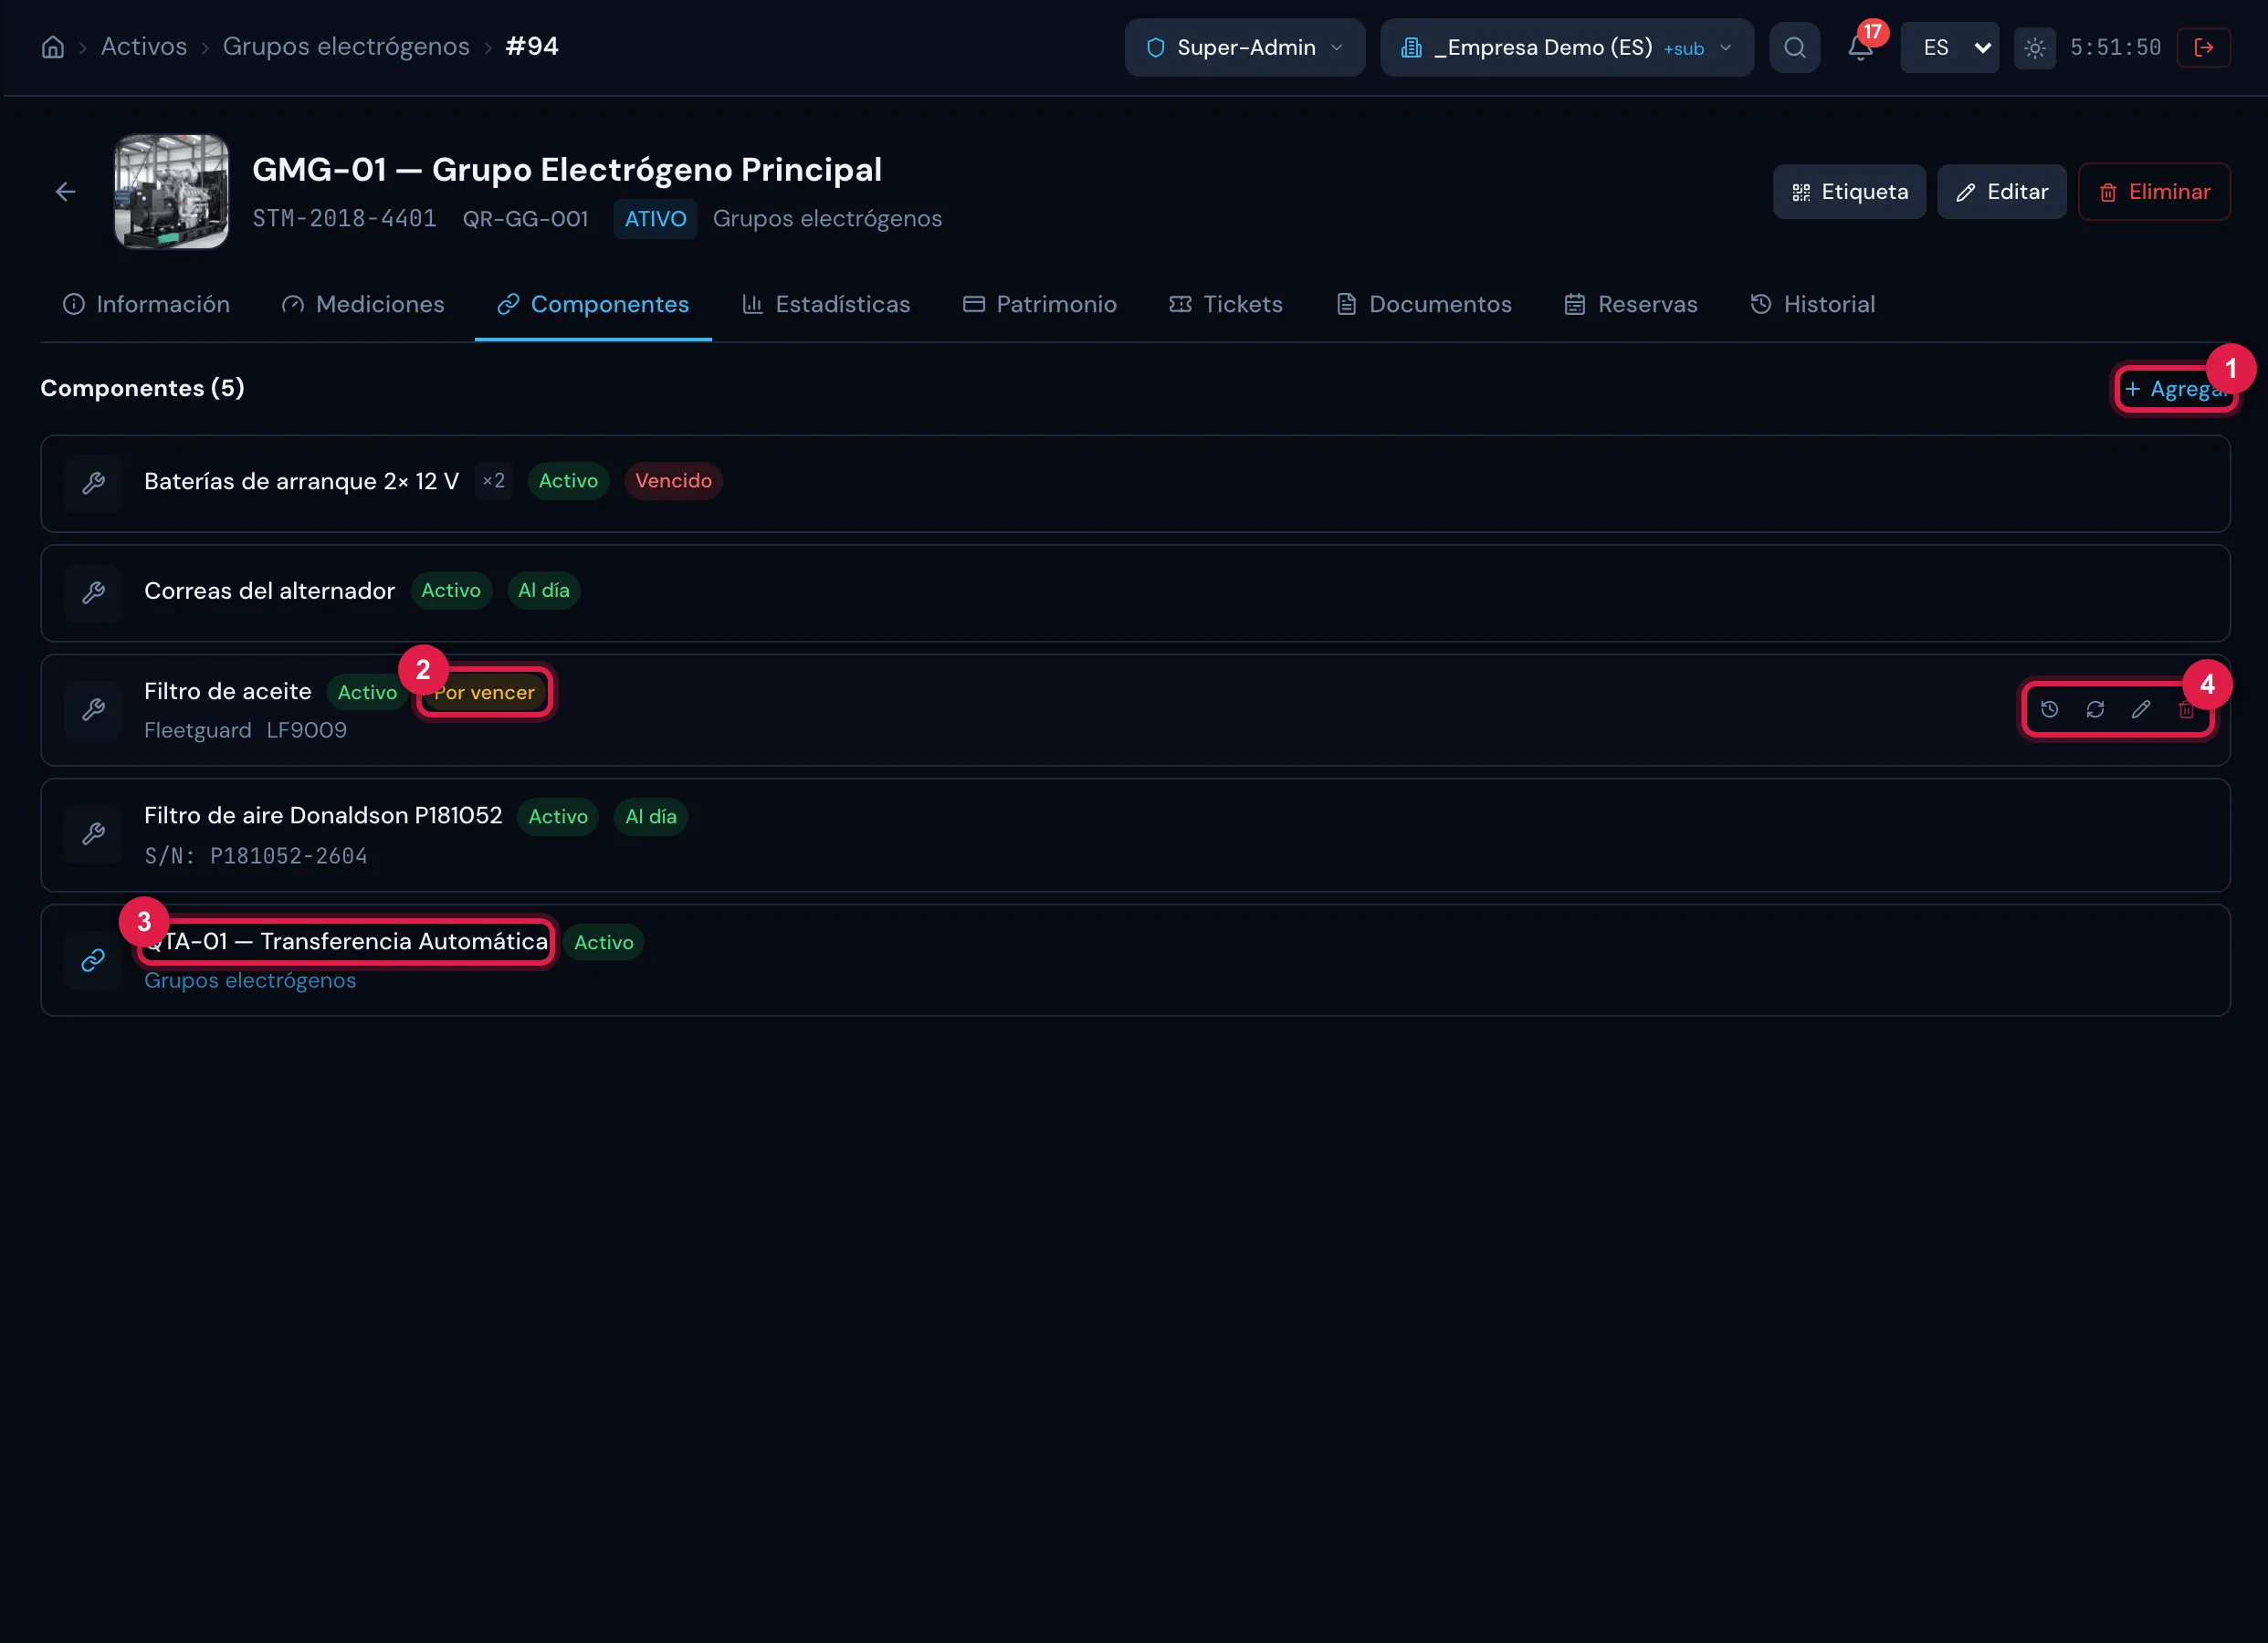The height and width of the screenshot is (1643, 2268).
Task: Click wrench icon of Filtro de aire Donaldson
Action: click(x=93, y=834)
